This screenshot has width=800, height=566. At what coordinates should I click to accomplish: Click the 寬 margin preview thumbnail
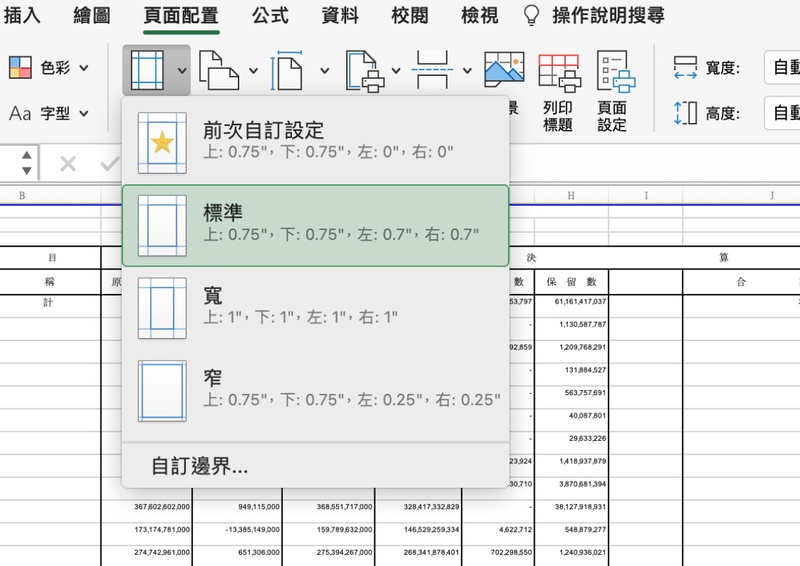point(162,308)
